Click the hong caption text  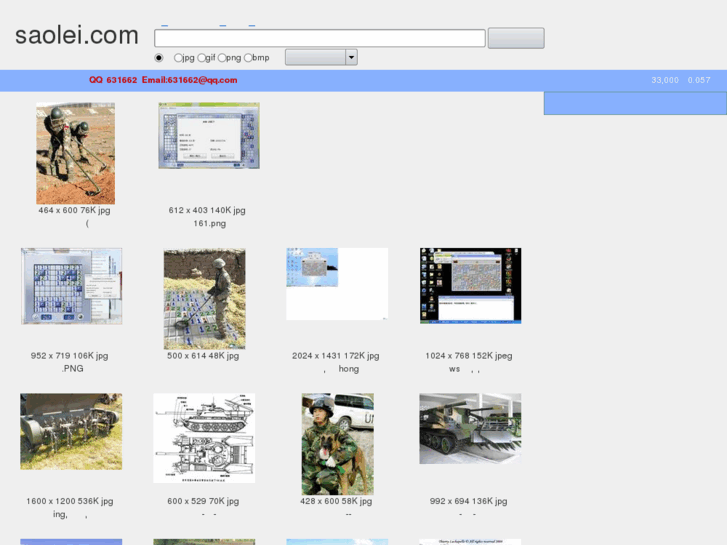click(349, 369)
